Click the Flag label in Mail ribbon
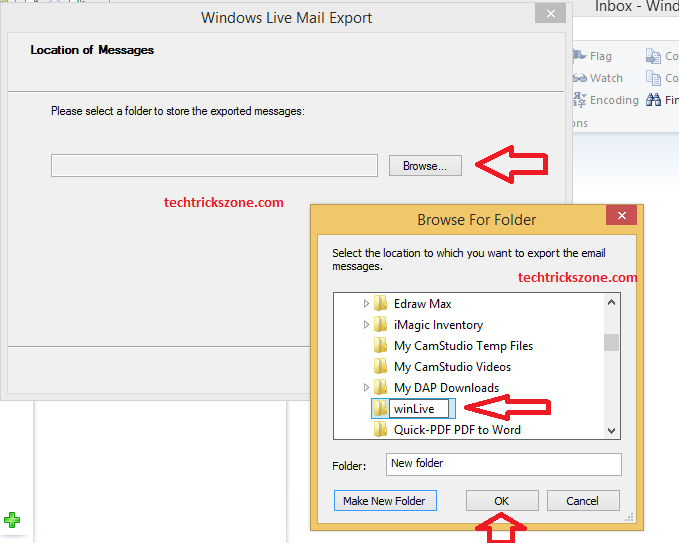 coord(601,56)
